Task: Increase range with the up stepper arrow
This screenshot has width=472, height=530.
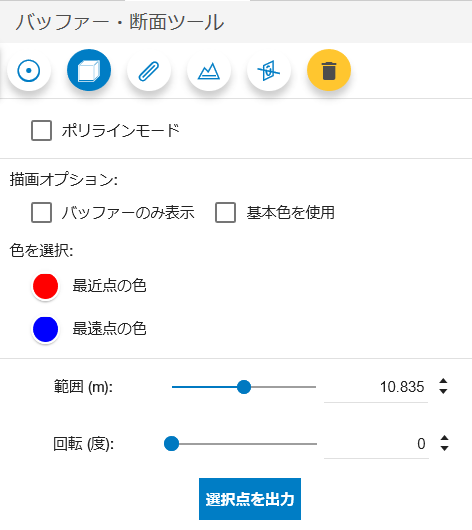Action: pyautogui.click(x=443, y=381)
